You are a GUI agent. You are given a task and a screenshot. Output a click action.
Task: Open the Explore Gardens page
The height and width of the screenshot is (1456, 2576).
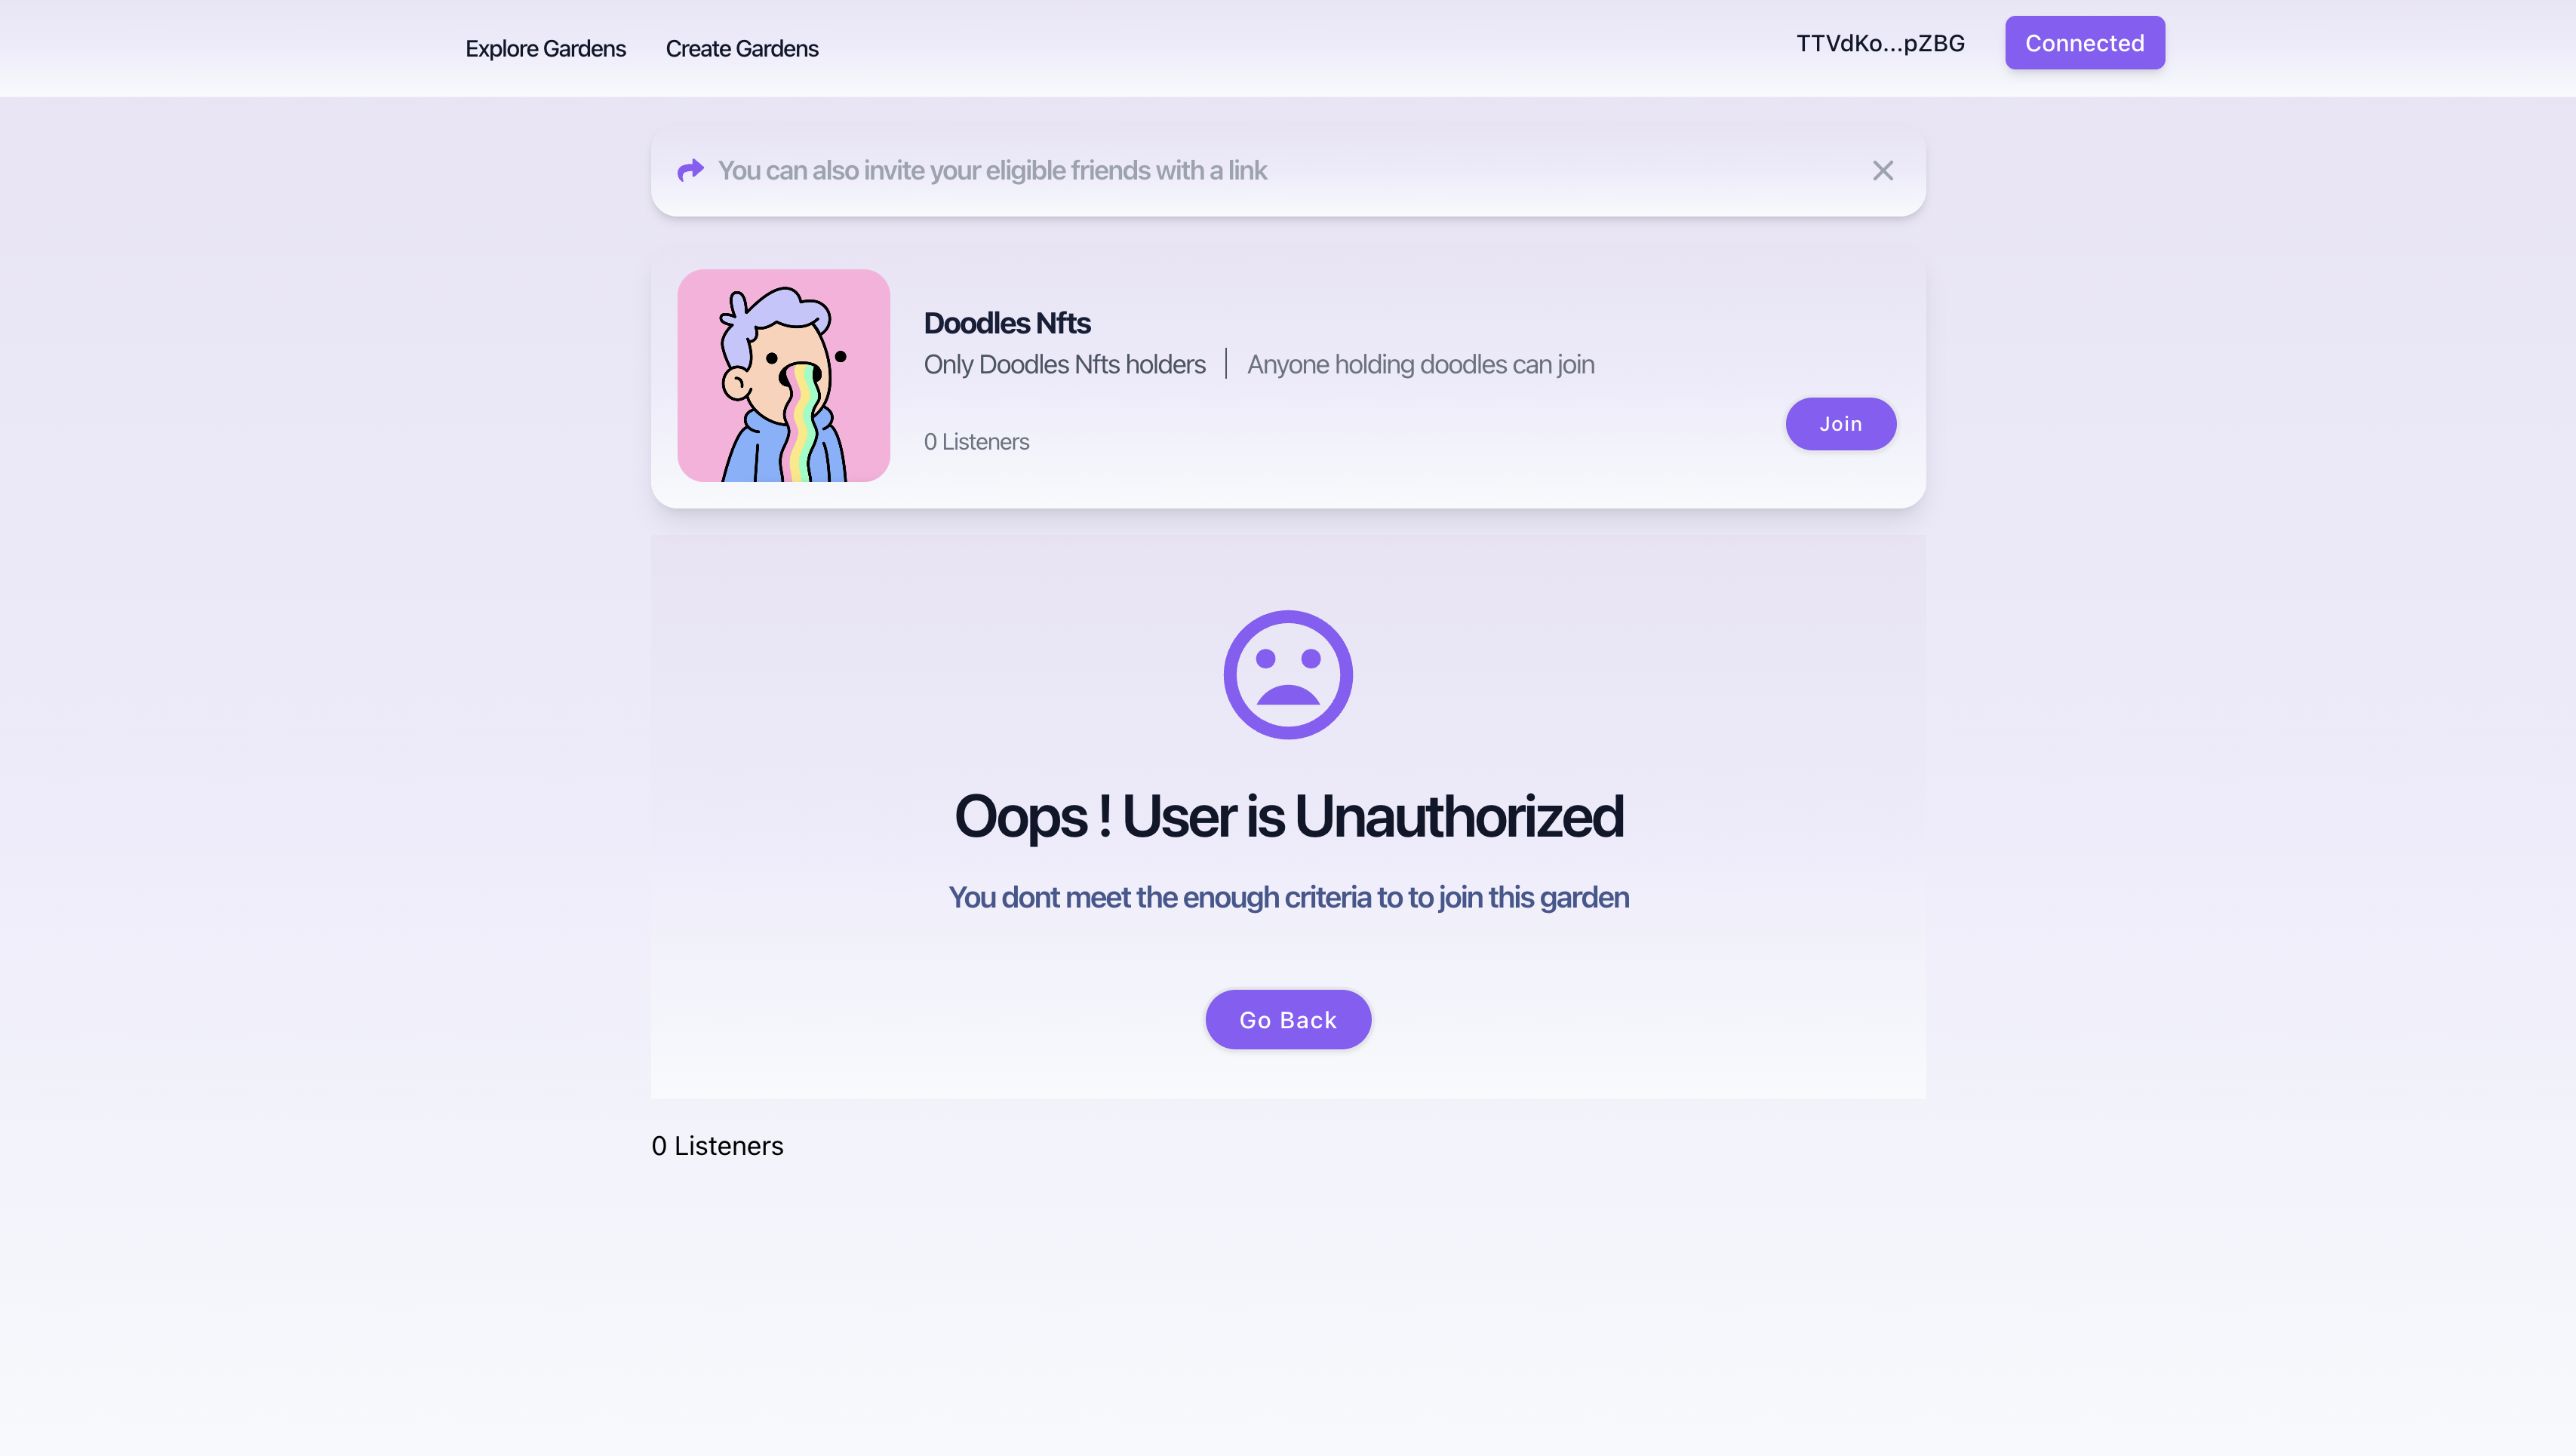tap(545, 48)
